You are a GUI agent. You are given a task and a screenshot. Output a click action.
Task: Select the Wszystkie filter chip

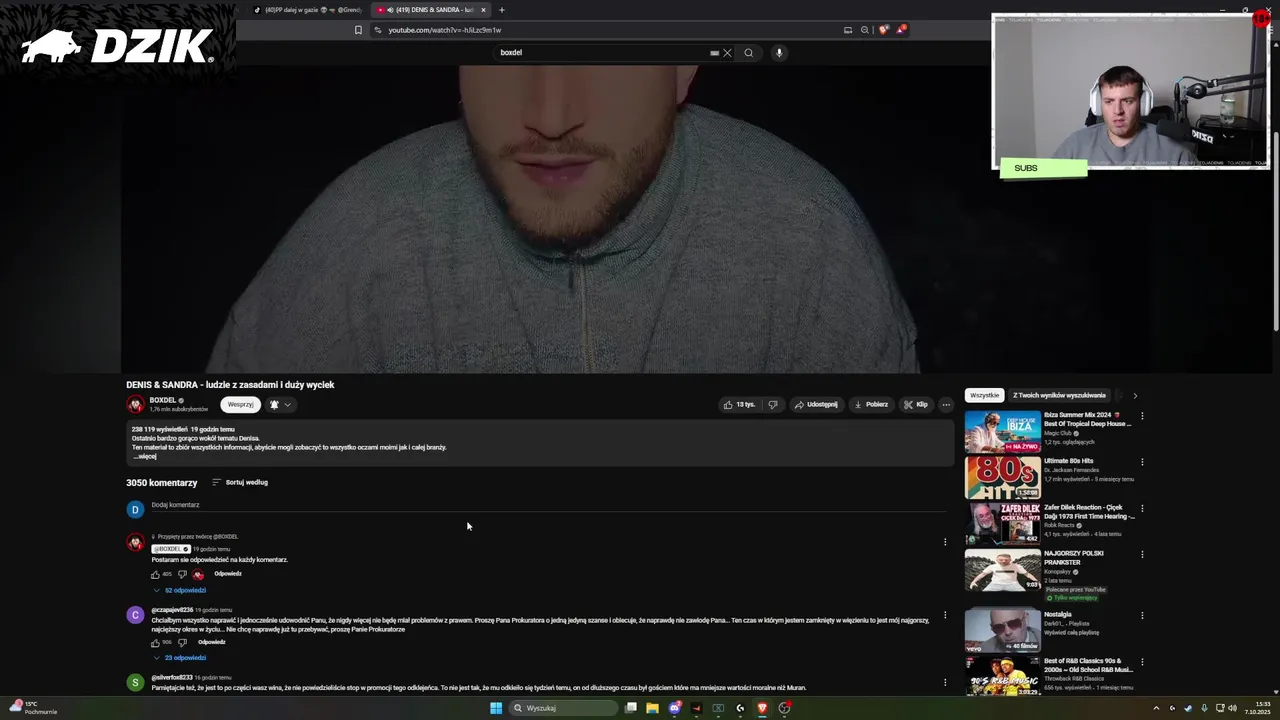[984, 395]
